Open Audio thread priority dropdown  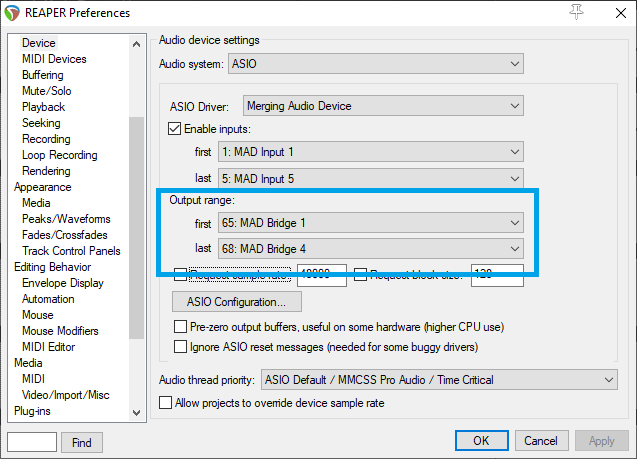[439, 380]
